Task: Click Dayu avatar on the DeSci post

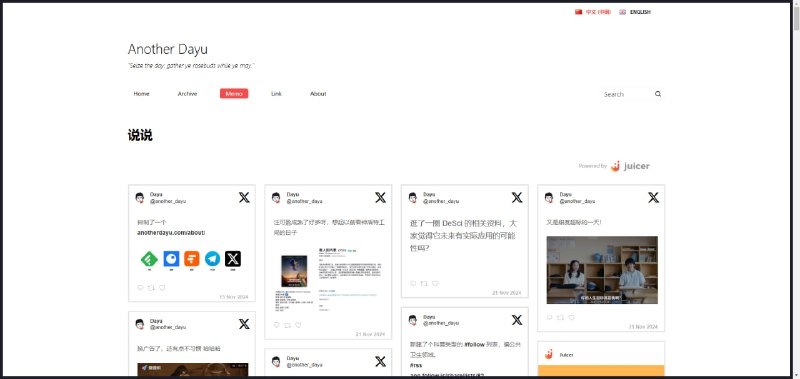Action: point(413,197)
